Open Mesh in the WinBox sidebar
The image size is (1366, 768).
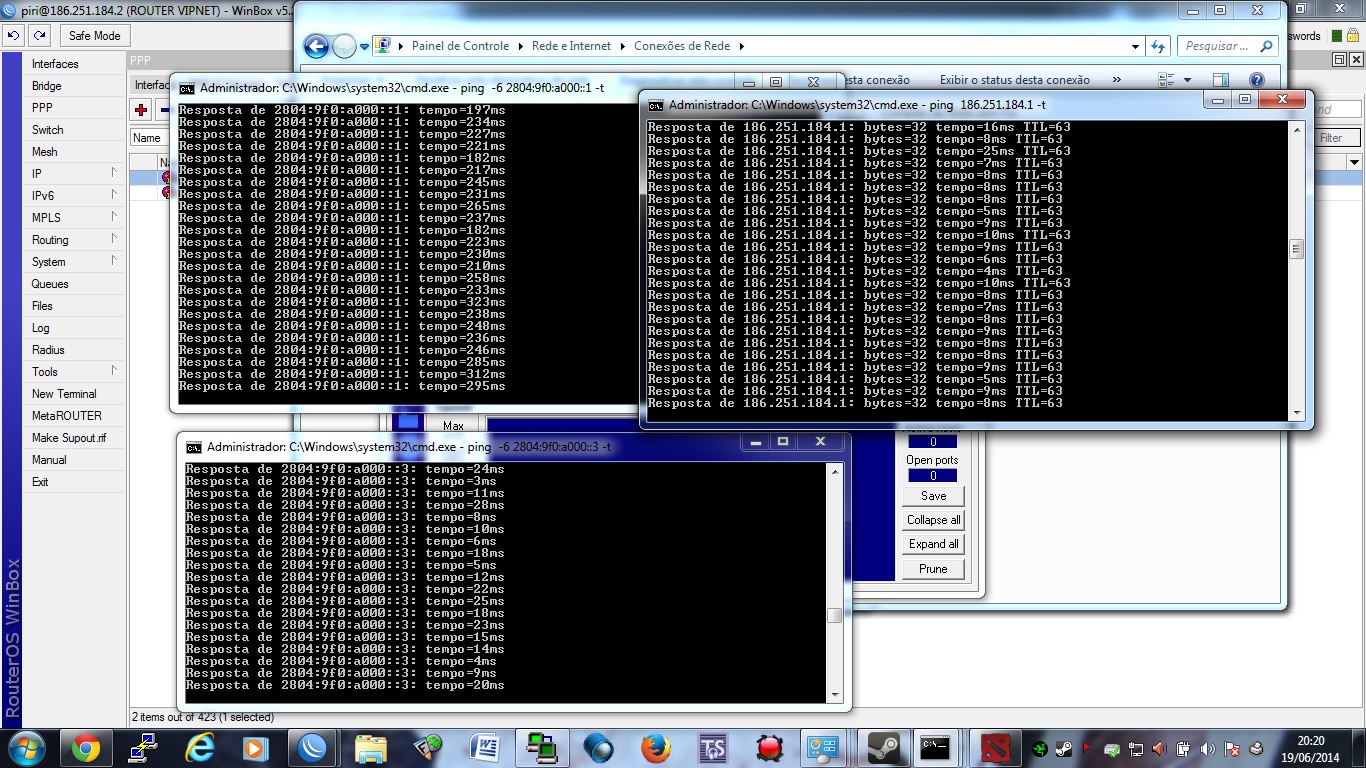[x=45, y=152]
